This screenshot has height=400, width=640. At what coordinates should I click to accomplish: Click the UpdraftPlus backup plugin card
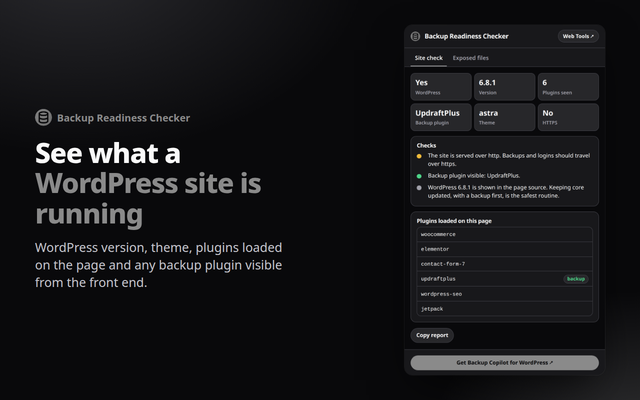[441, 117]
